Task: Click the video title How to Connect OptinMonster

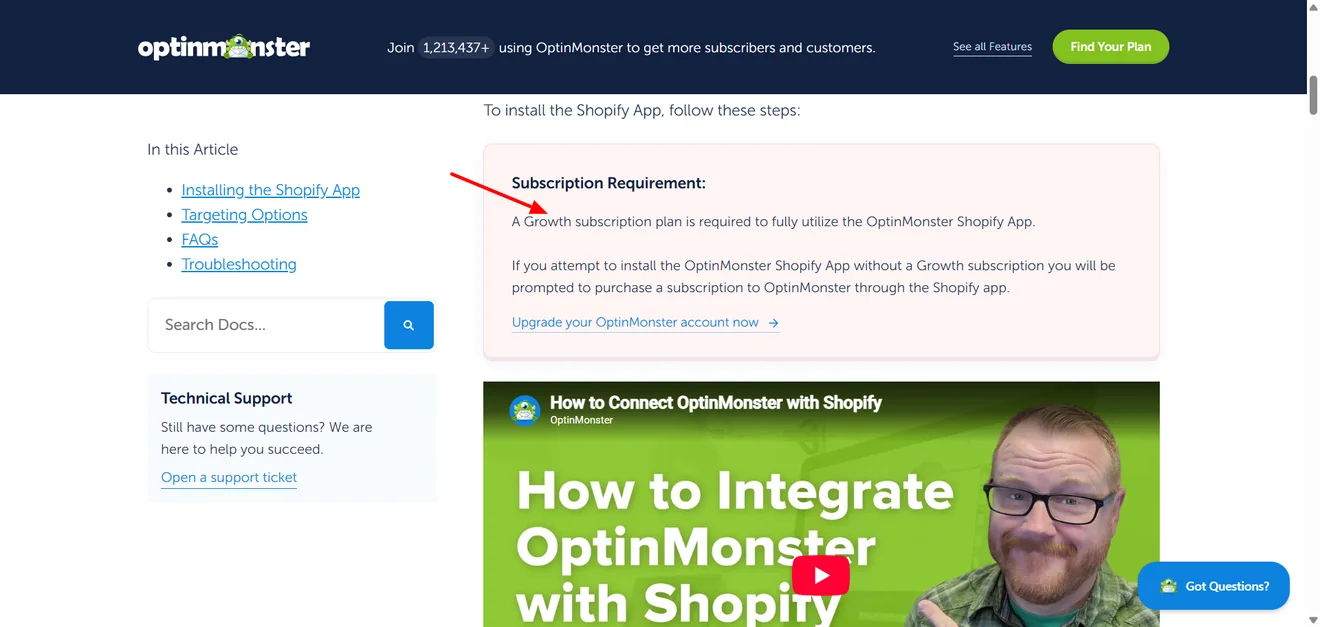Action: pos(716,403)
